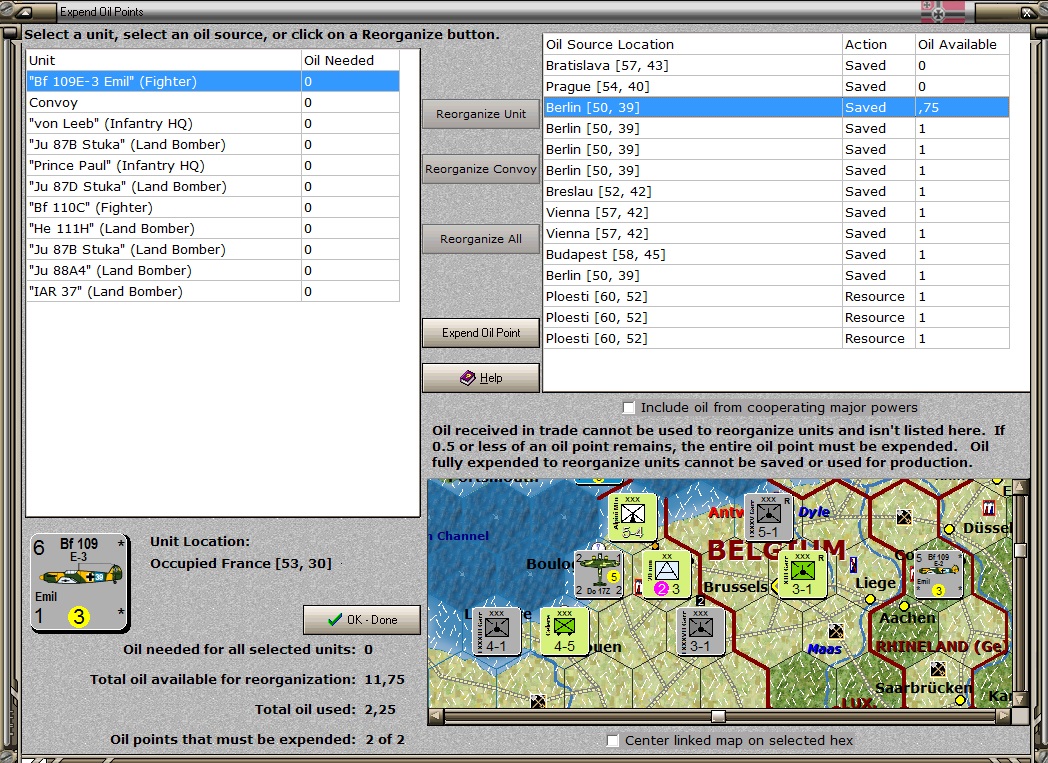This screenshot has height=763, width=1048.
Task: Click the map's right scroll arrow
Action: [x=1003, y=716]
